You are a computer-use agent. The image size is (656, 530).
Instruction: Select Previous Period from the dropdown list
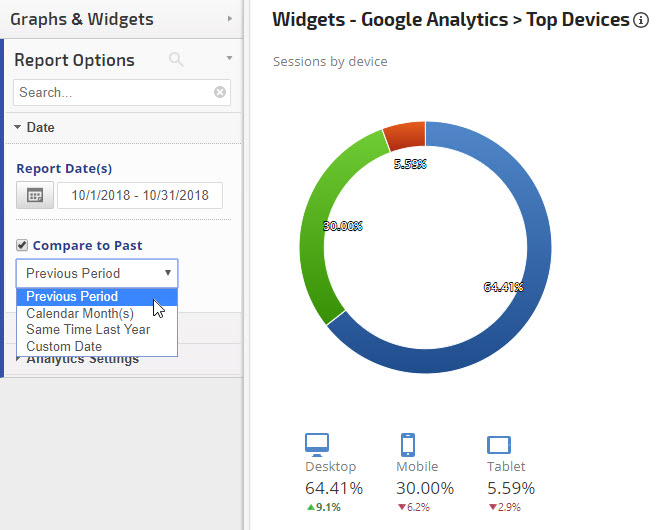pos(72,297)
